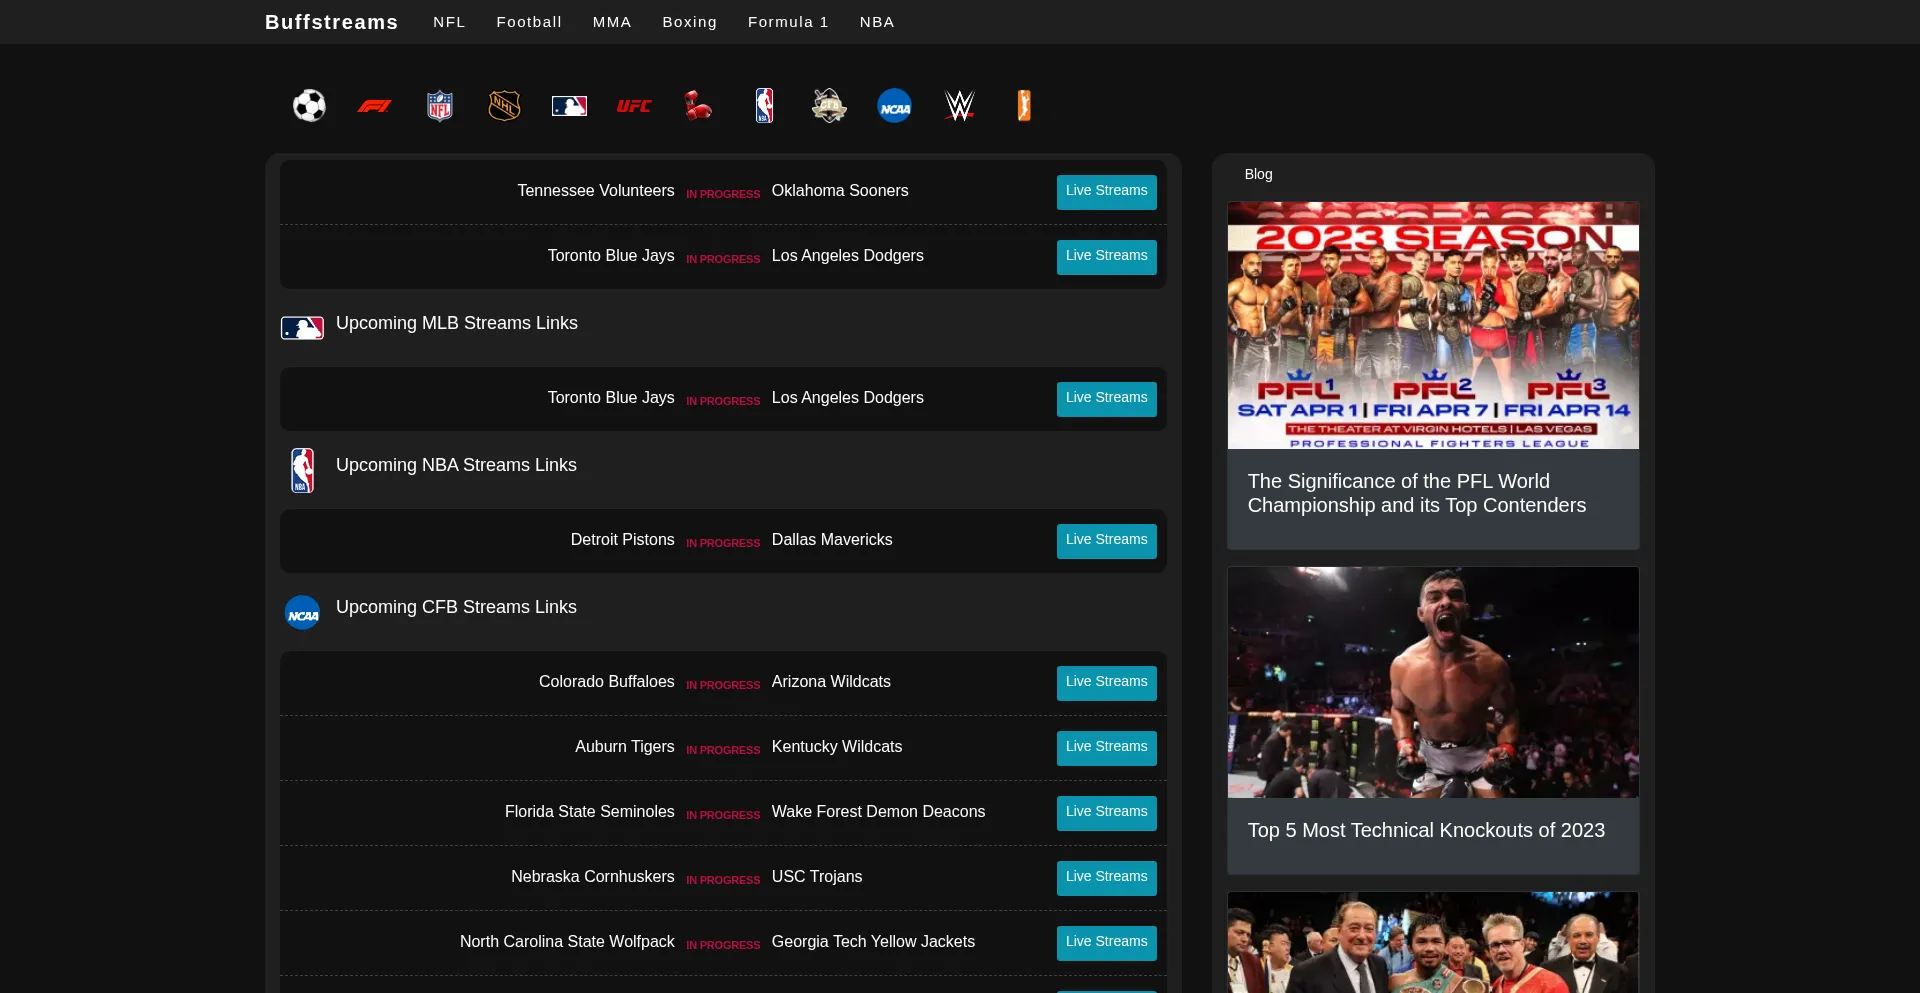Open Live Streams for Tennessee Volunteers vs Oklahoma Sooners
Image resolution: width=1920 pixels, height=993 pixels.
1106,192
